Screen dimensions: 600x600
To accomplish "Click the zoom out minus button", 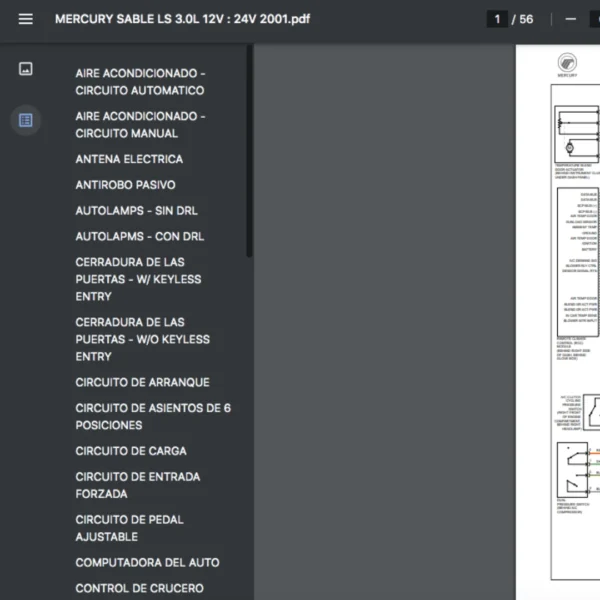I will [x=570, y=19].
